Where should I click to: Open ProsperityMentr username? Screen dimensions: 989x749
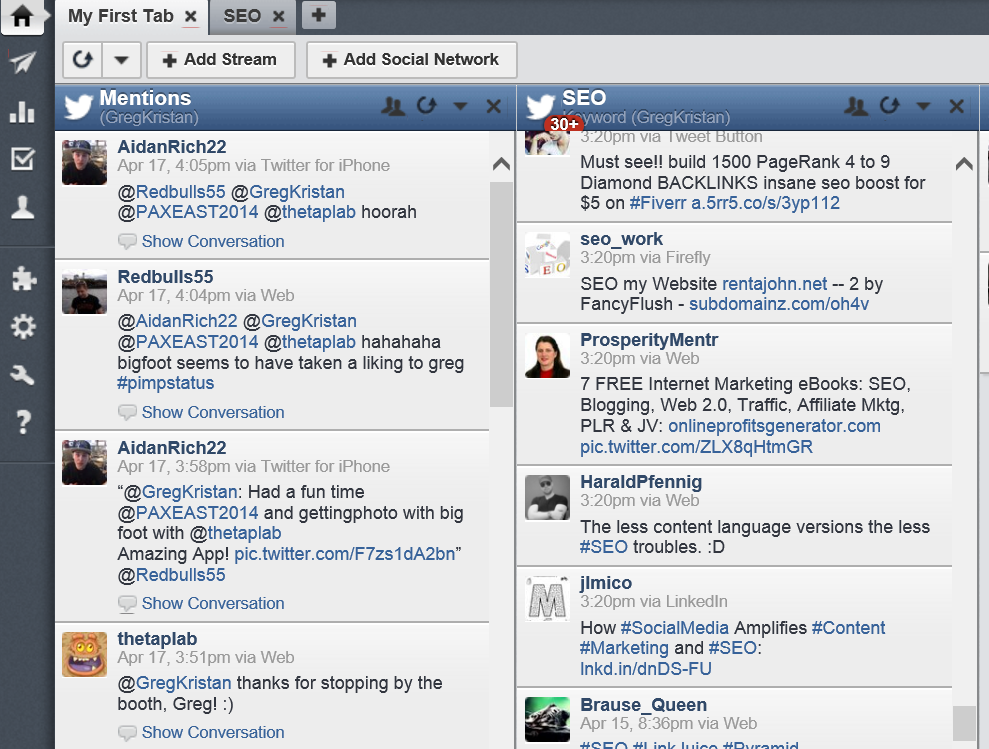click(649, 339)
